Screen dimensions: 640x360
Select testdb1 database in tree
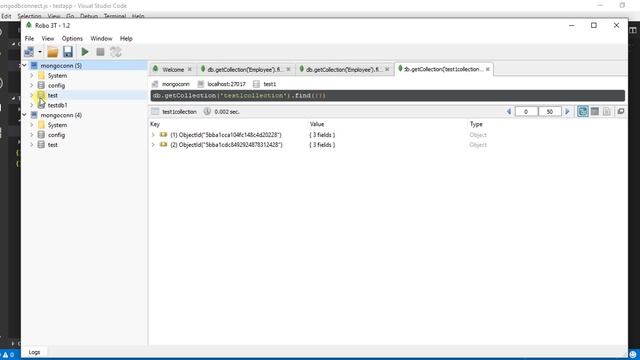click(x=58, y=105)
